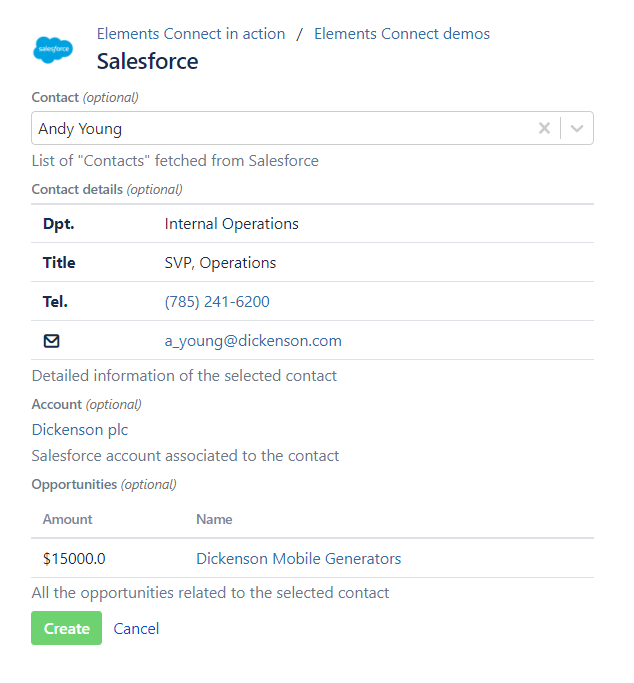
Task: Clear the selected contact Andy Young
Action: coord(544,128)
